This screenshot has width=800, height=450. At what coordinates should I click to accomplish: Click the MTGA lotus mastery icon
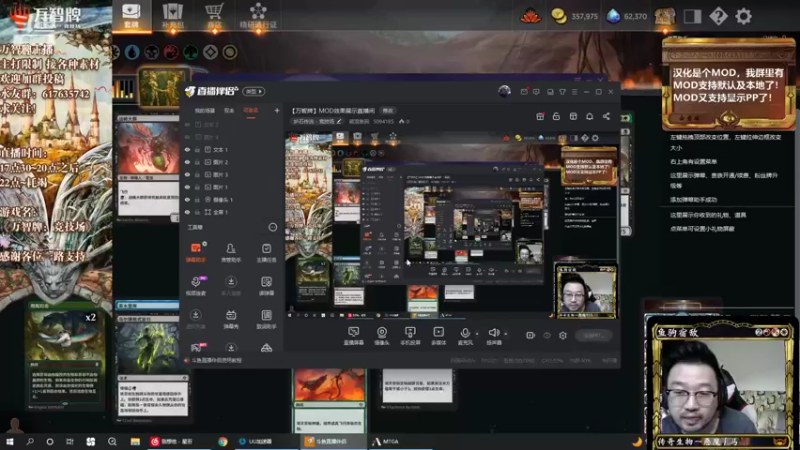pyautogui.click(x=531, y=16)
